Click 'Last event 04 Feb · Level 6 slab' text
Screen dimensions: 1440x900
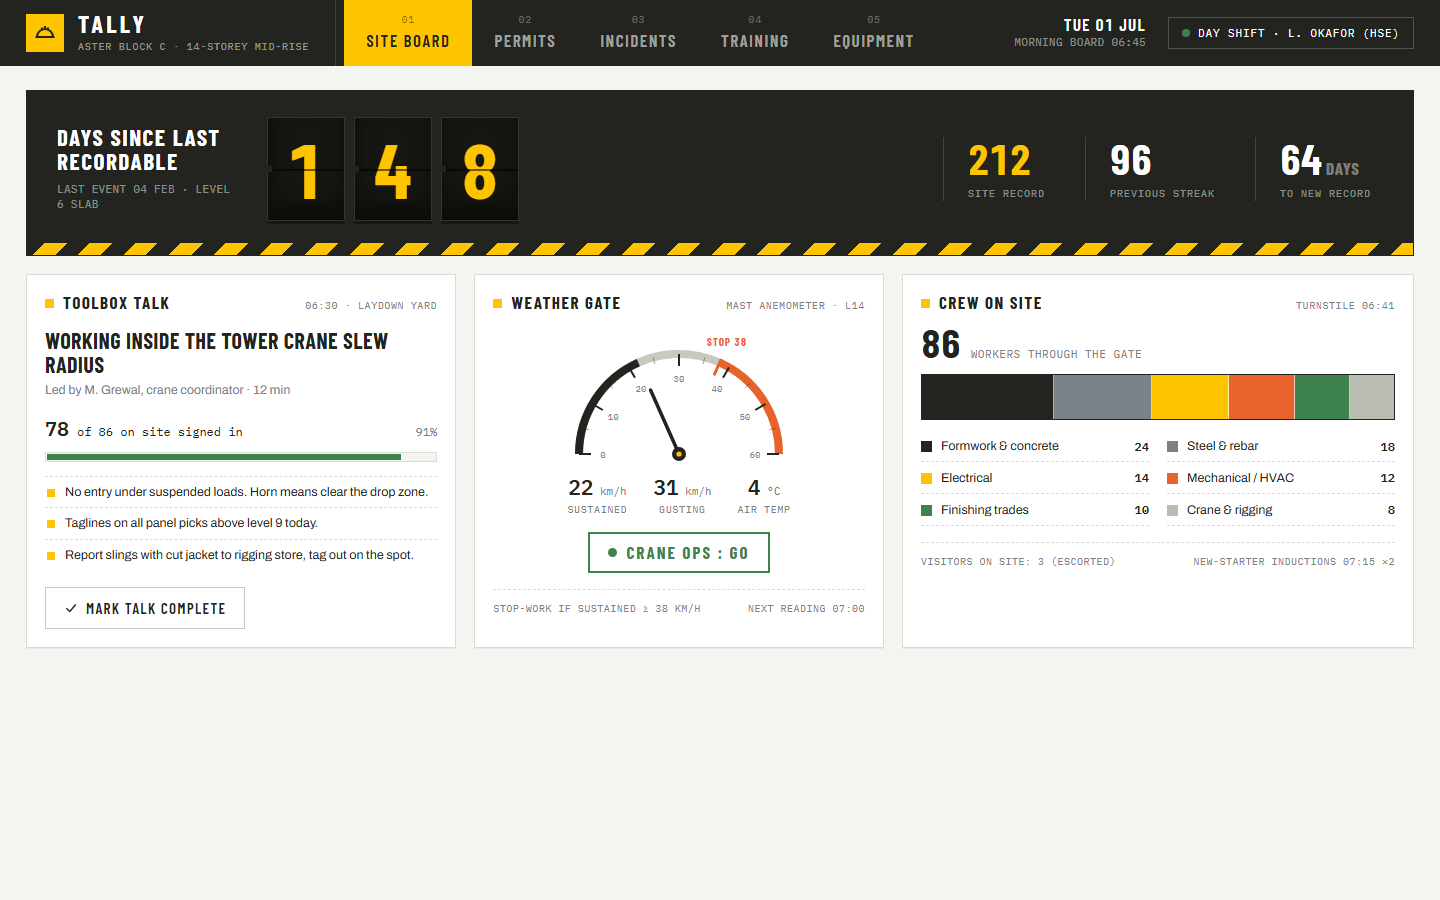click(143, 196)
